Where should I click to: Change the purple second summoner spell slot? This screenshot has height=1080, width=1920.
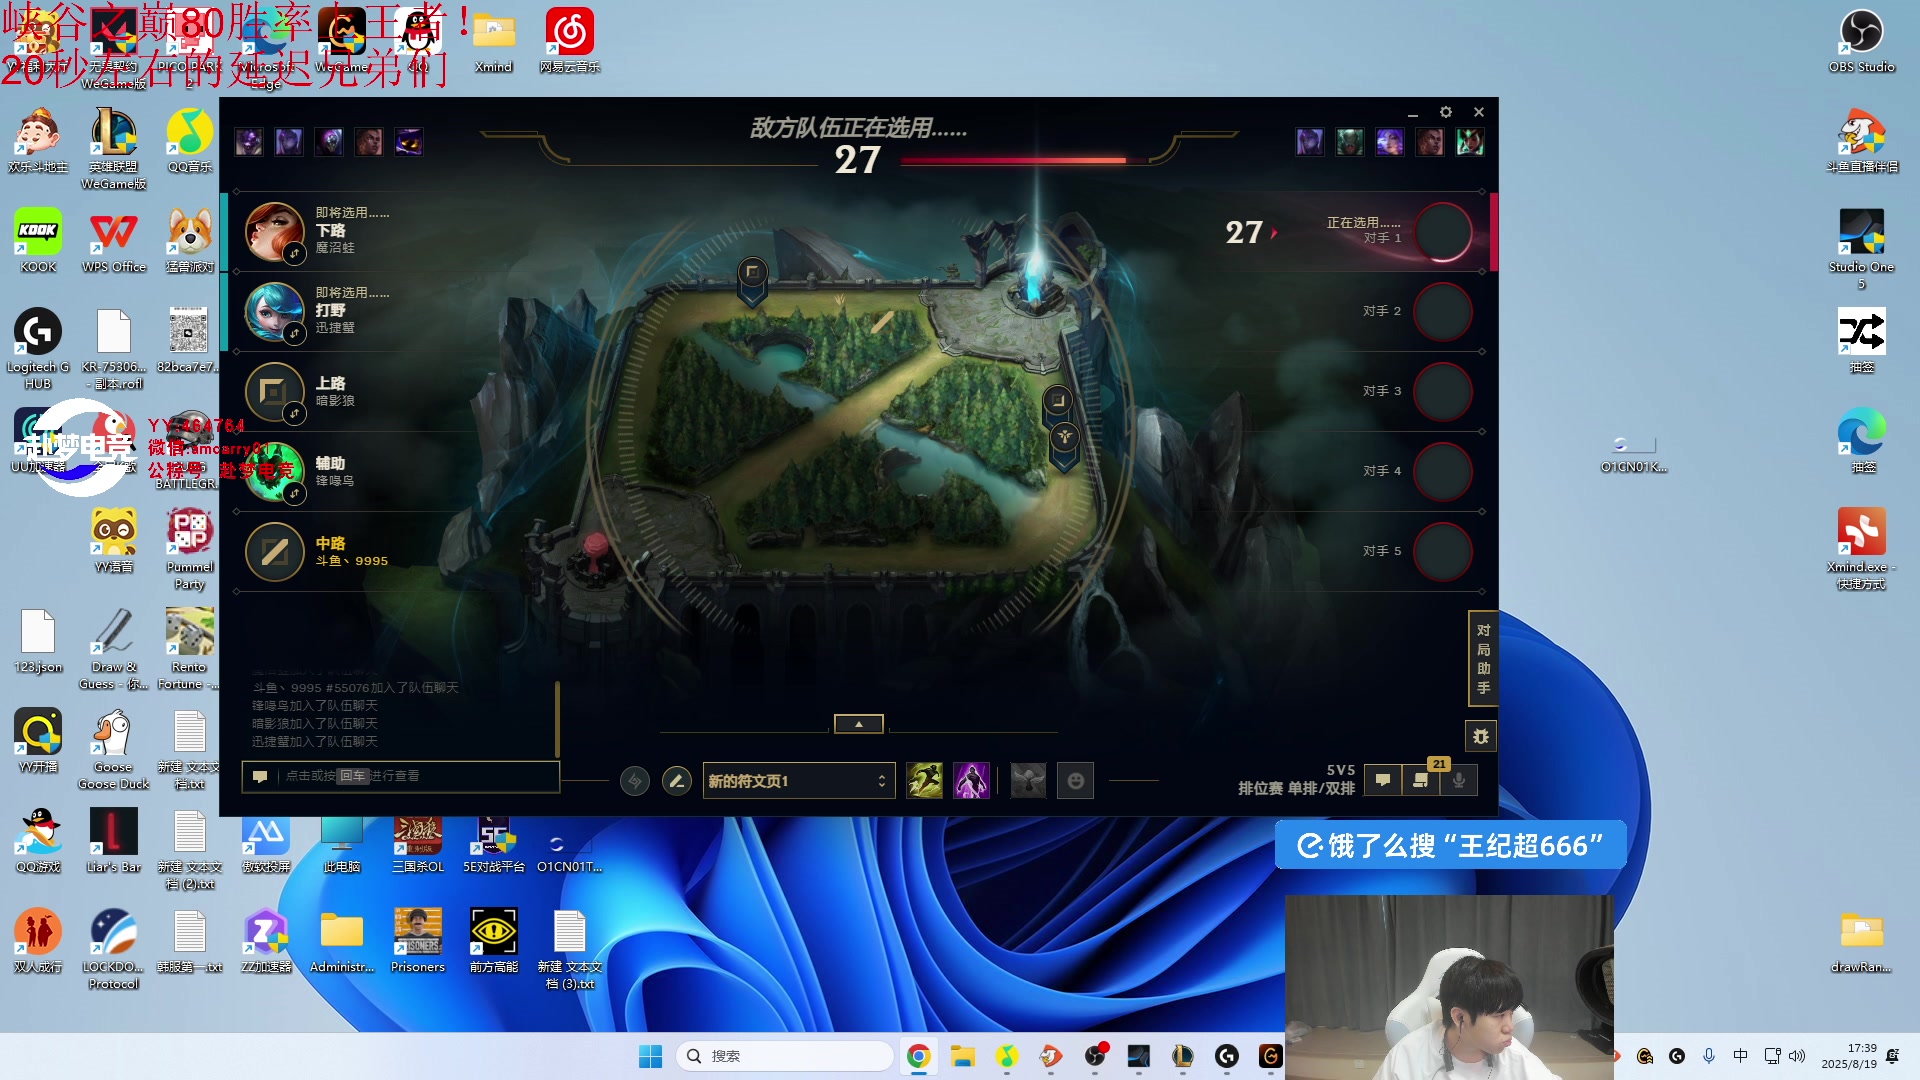tap(971, 781)
